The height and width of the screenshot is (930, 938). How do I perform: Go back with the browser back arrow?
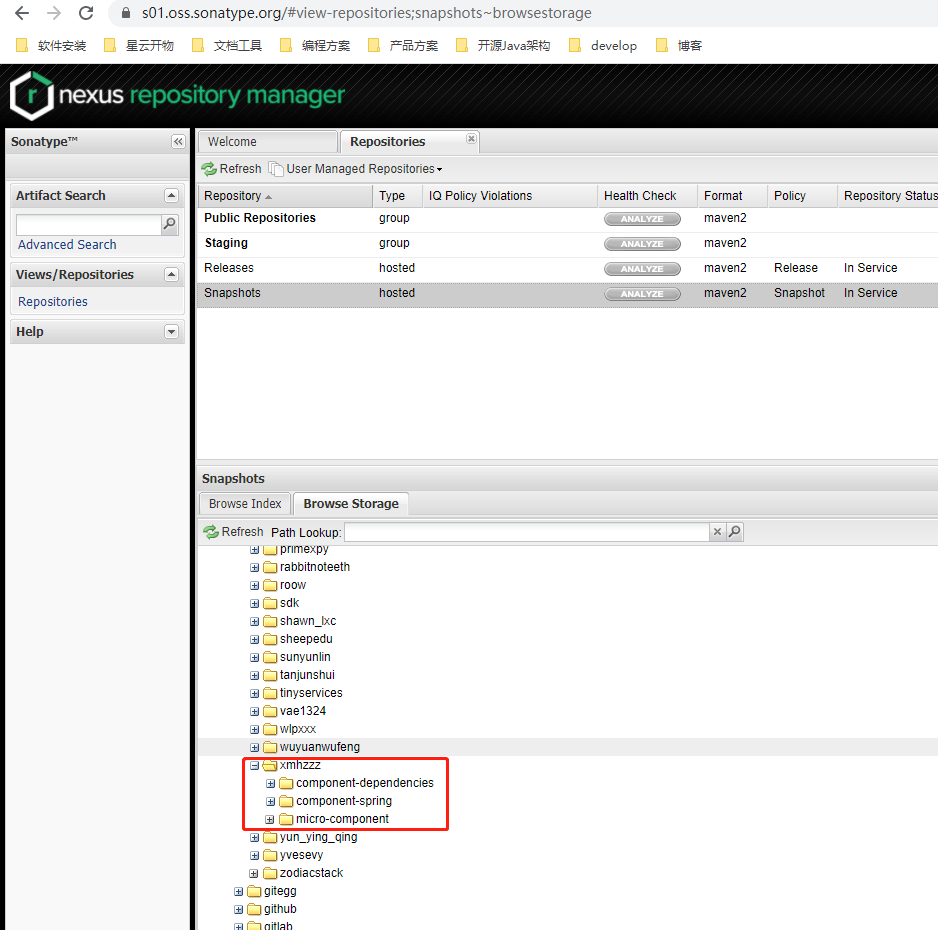click(x=22, y=13)
